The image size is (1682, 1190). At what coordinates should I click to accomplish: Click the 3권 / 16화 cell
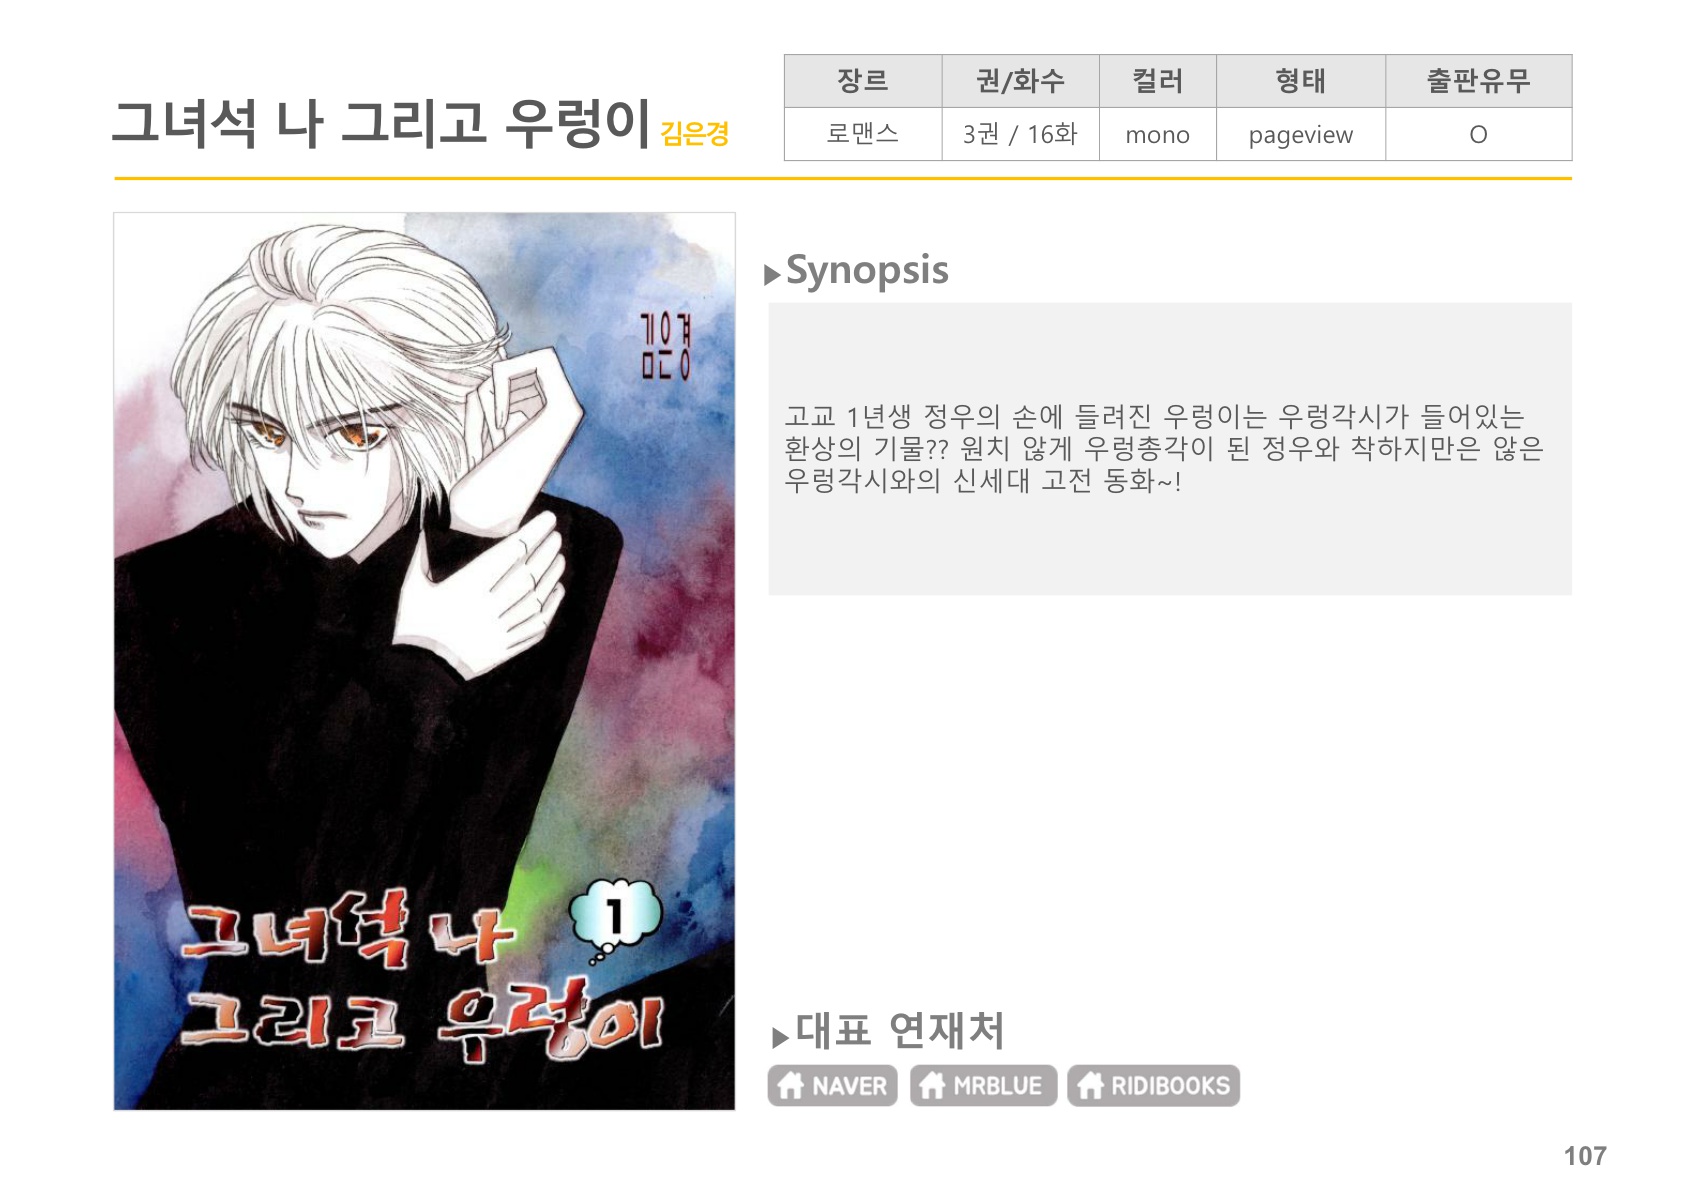[x=1020, y=134]
